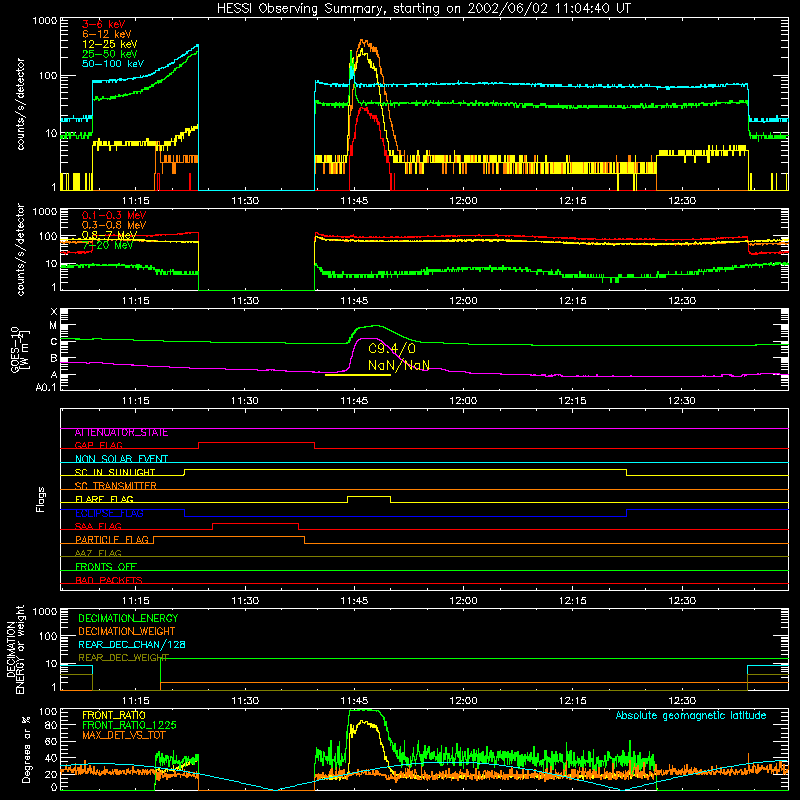Select the SAA_FLAG label
Screen dimensions: 800x800
click(98, 526)
